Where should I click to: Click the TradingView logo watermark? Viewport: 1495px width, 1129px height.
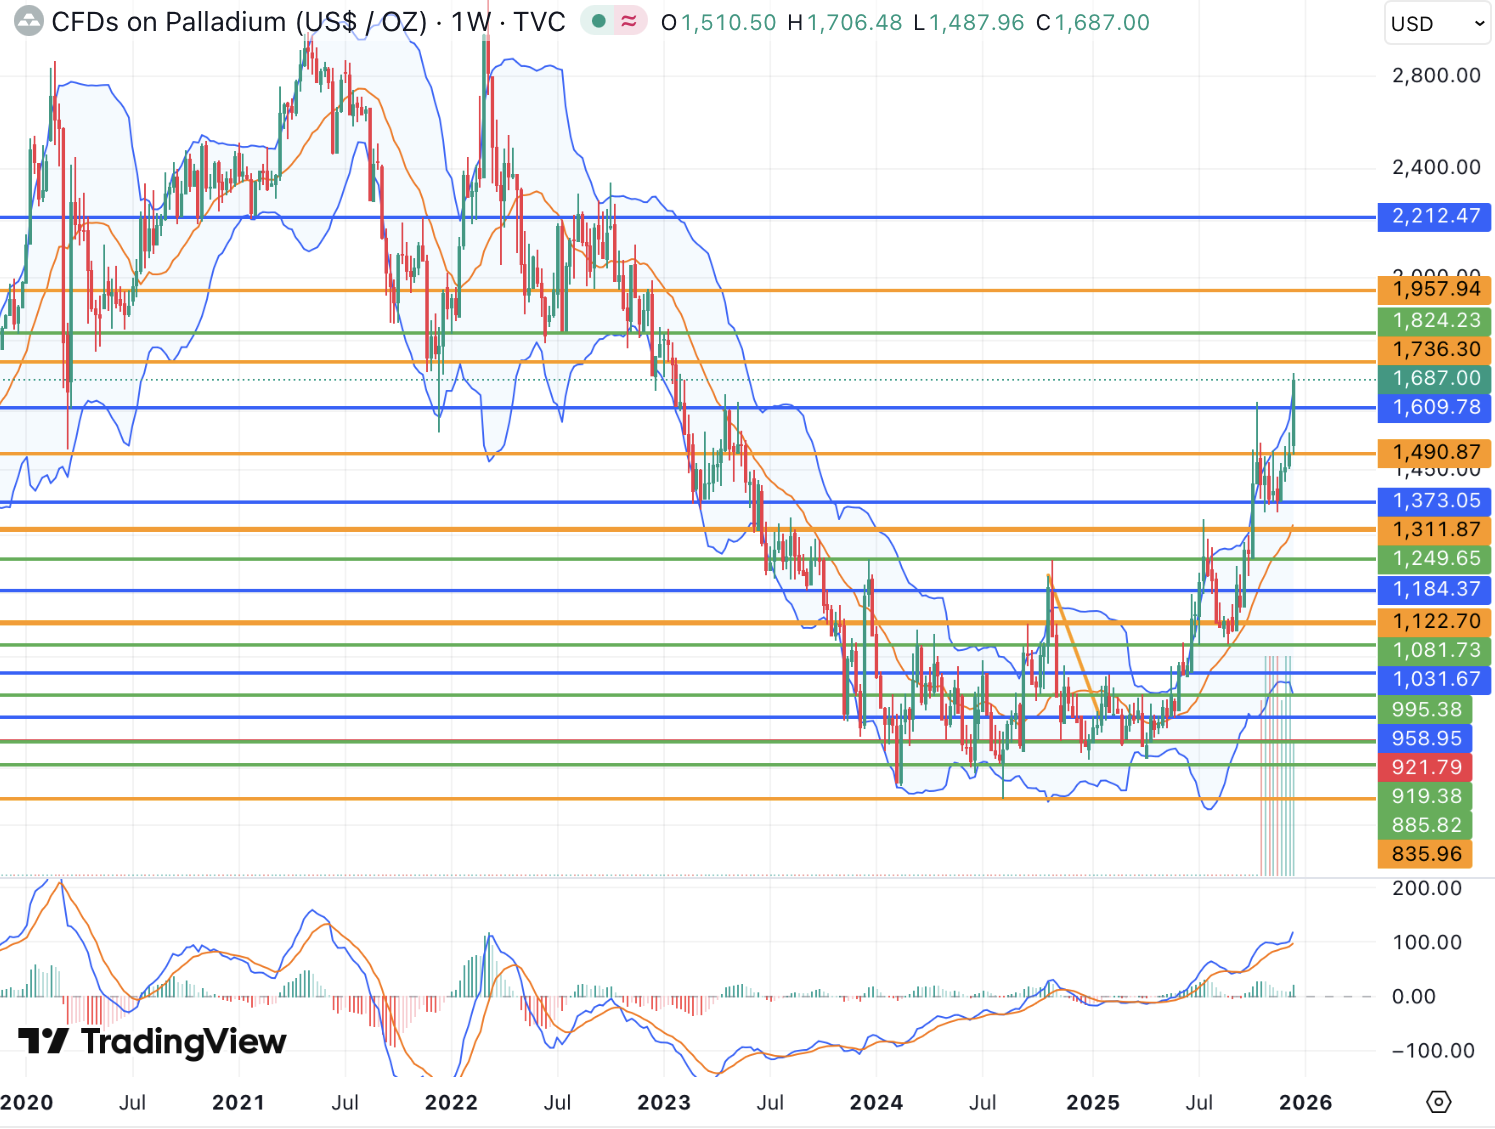[x=152, y=1041]
